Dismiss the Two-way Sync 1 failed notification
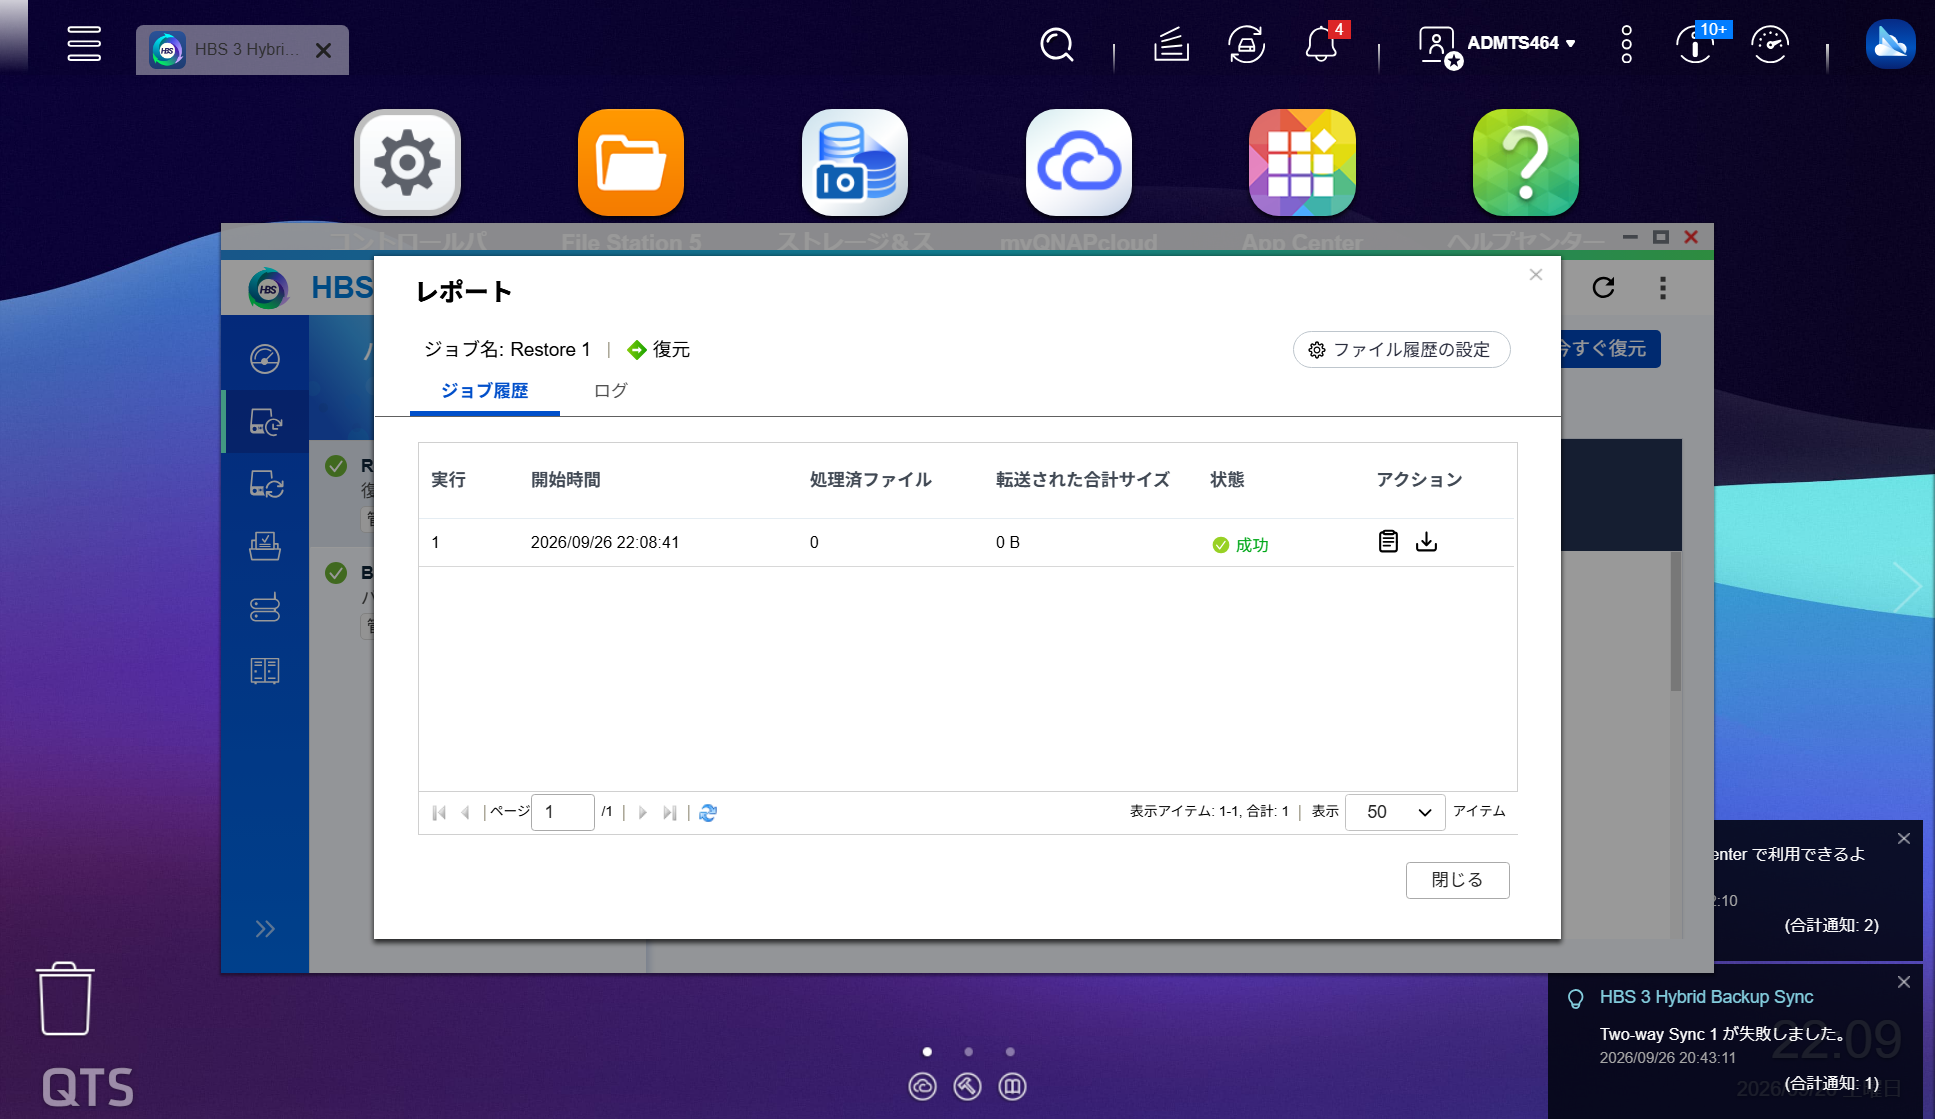Screen dimensions: 1935x1119 click(1904, 982)
